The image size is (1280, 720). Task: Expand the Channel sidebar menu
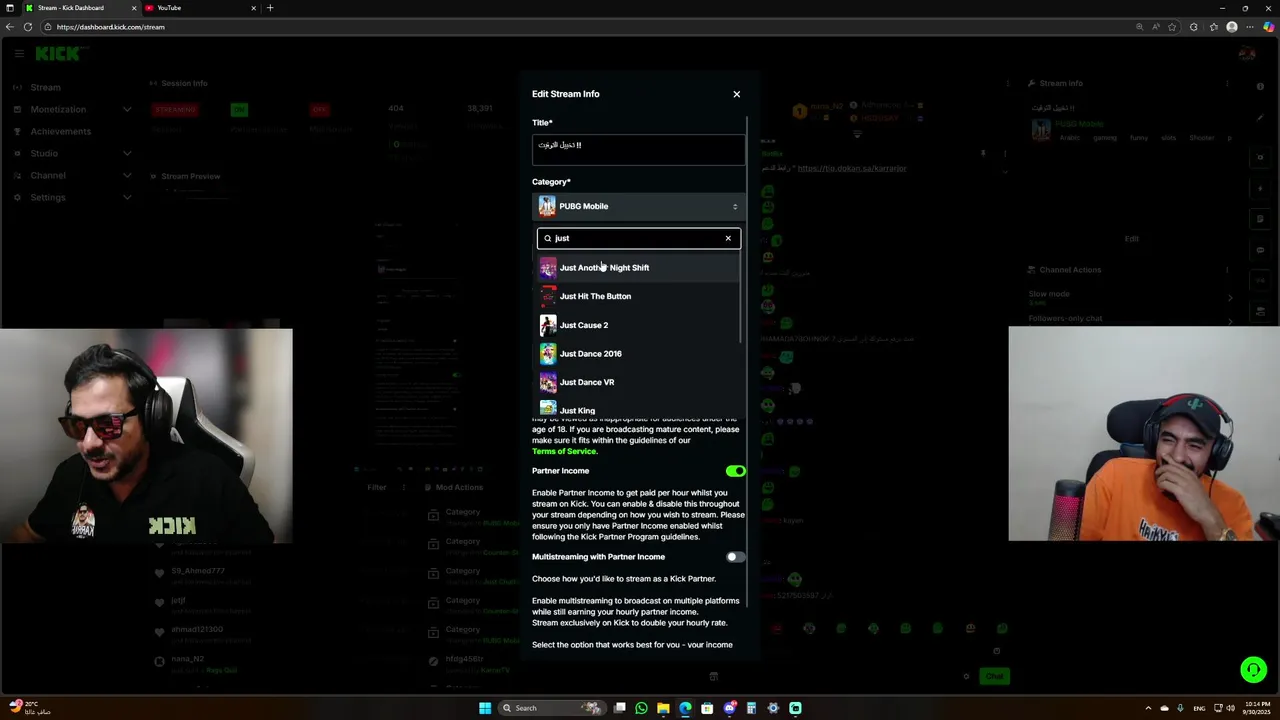coord(70,175)
